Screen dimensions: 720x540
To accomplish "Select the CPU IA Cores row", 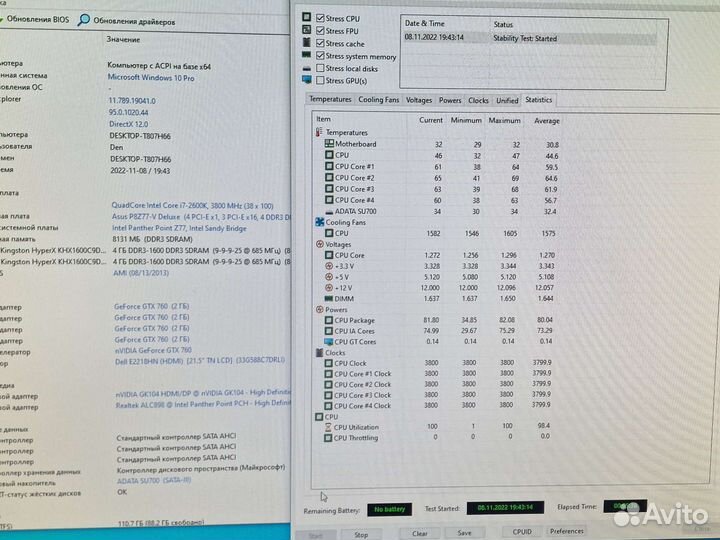I will pos(441,331).
